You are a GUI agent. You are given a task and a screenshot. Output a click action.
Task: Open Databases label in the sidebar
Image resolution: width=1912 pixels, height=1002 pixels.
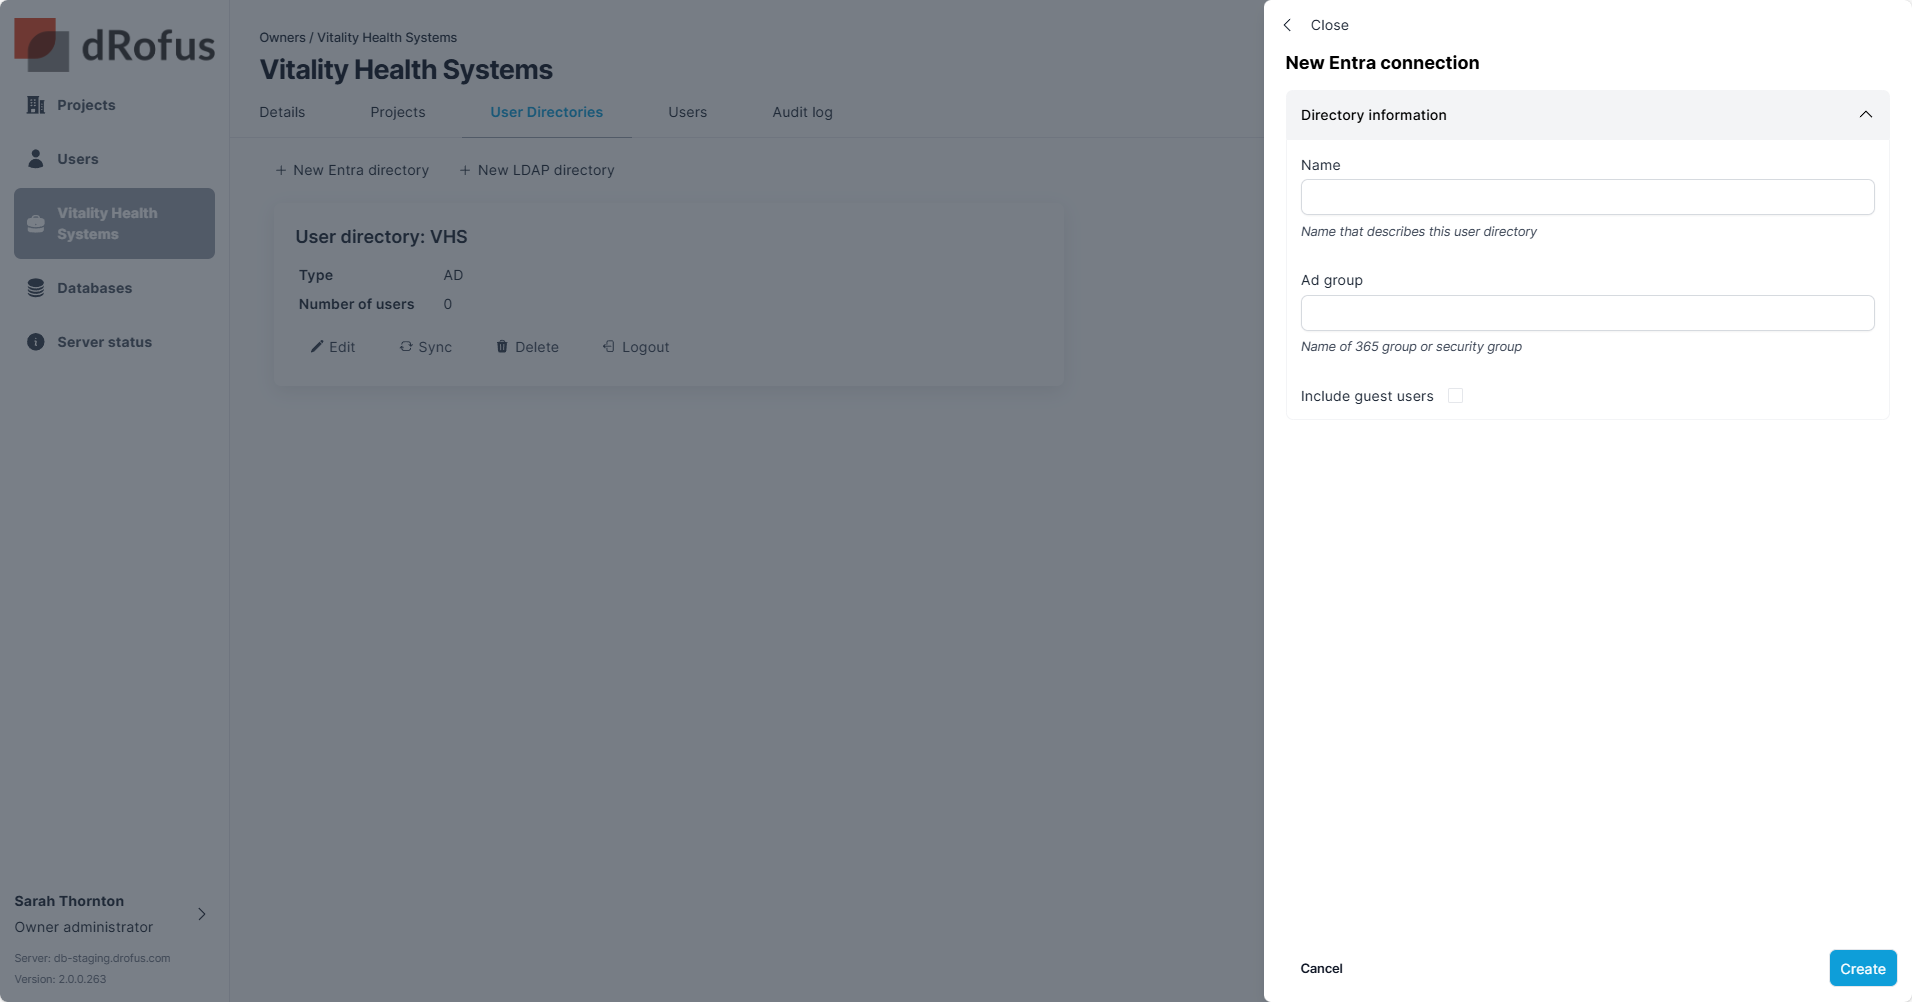95,288
